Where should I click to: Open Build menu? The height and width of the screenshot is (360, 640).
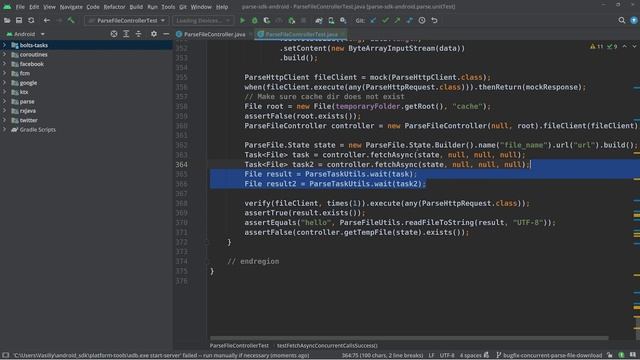coord(136,7)
